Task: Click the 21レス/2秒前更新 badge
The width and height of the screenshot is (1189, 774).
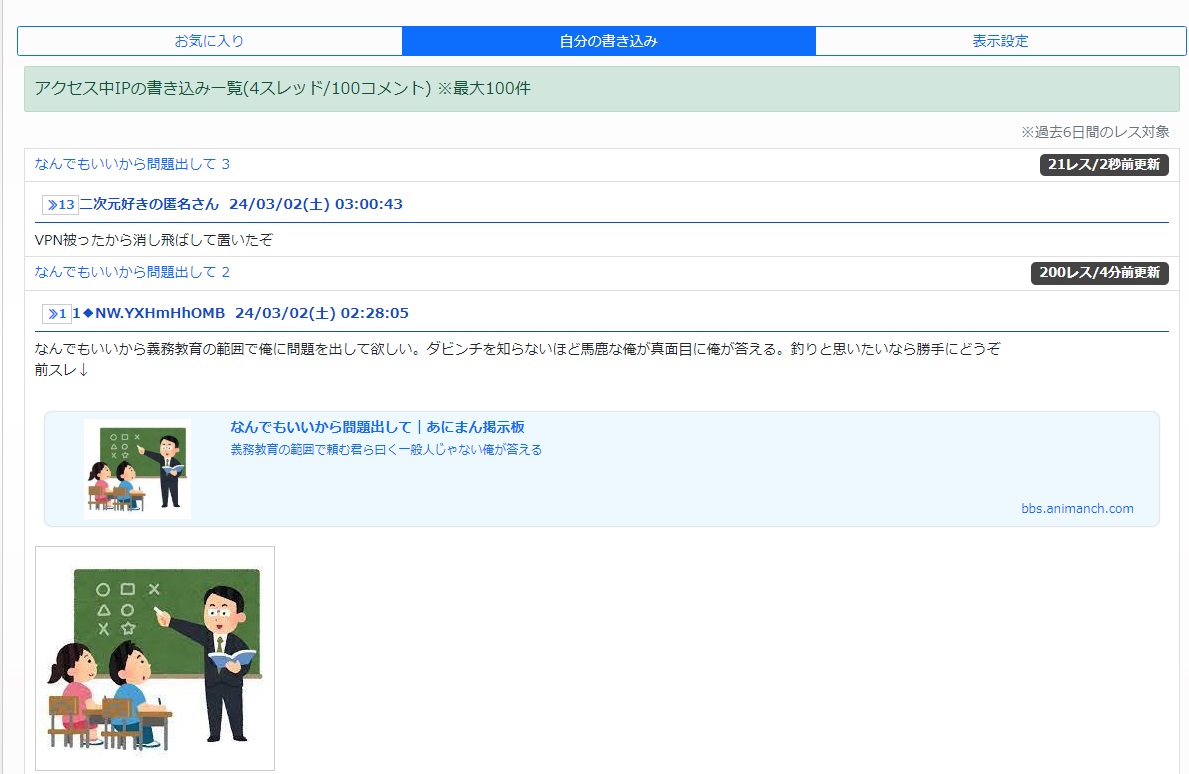Action: 1104,165
